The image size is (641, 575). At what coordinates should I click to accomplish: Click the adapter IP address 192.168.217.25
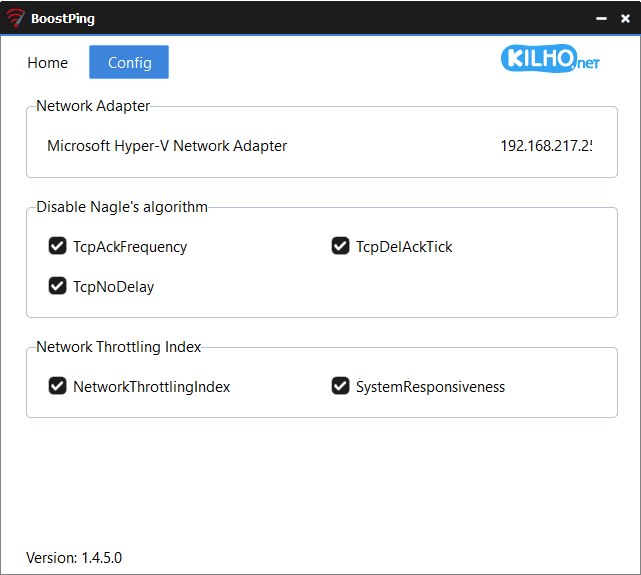(546, 146)
